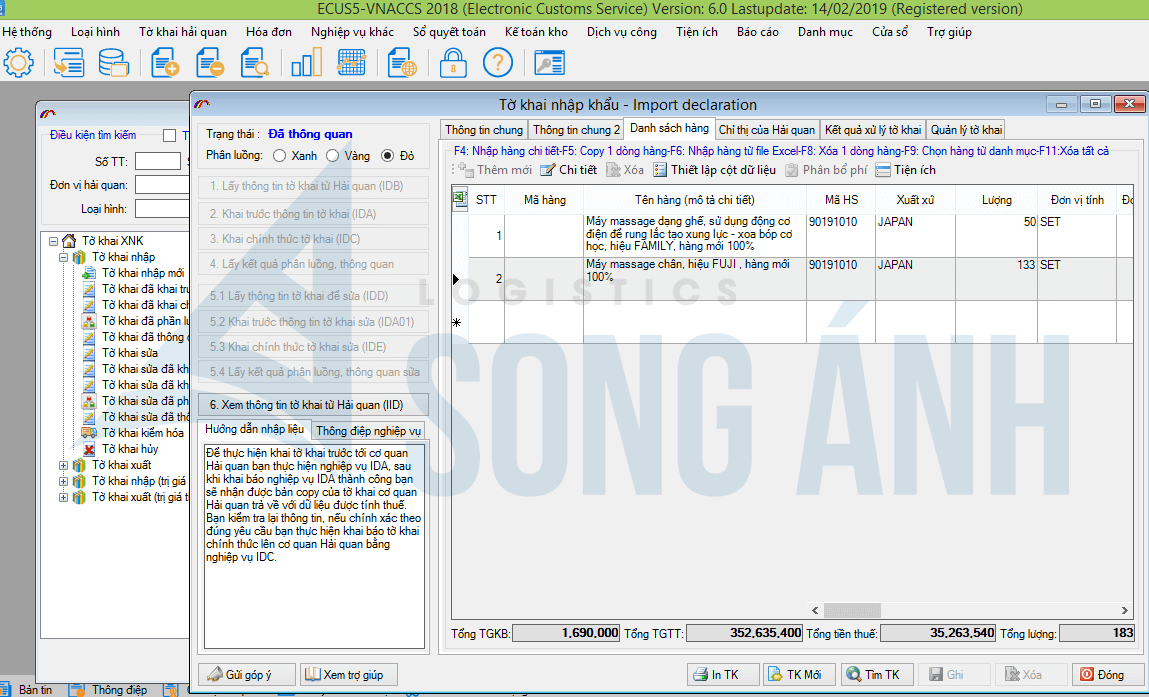Viewport: 1149px width, 697px height.
Task: Select the Vàng channel radio button
Action: point(335,156)
